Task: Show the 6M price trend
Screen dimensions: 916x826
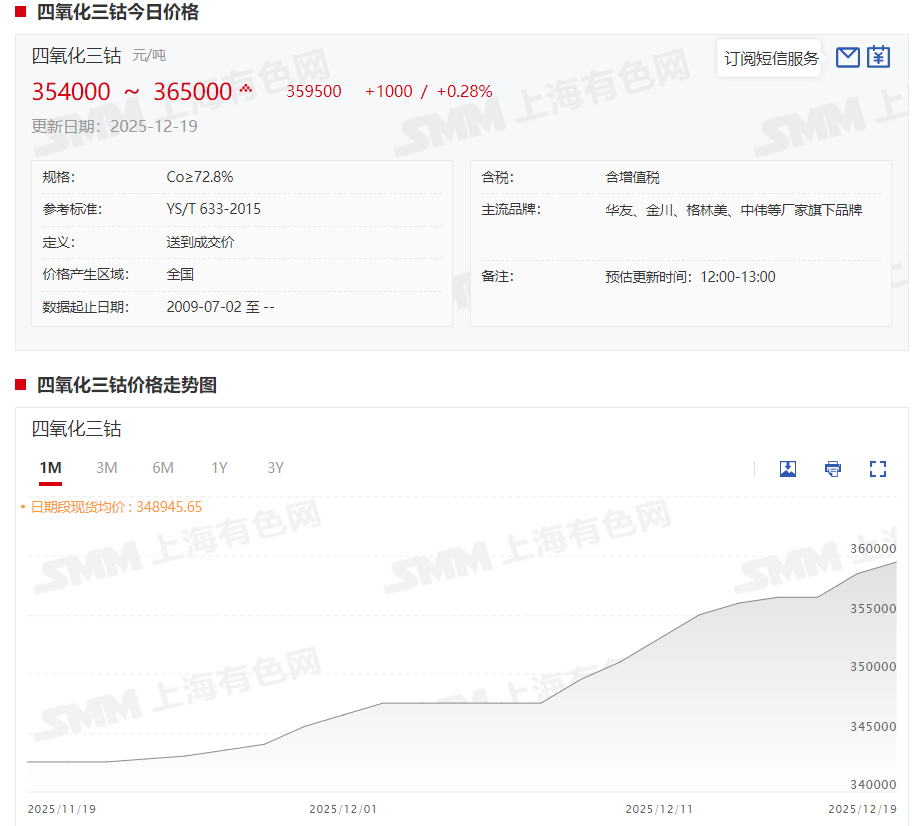Action: click(x=163, y=468)
